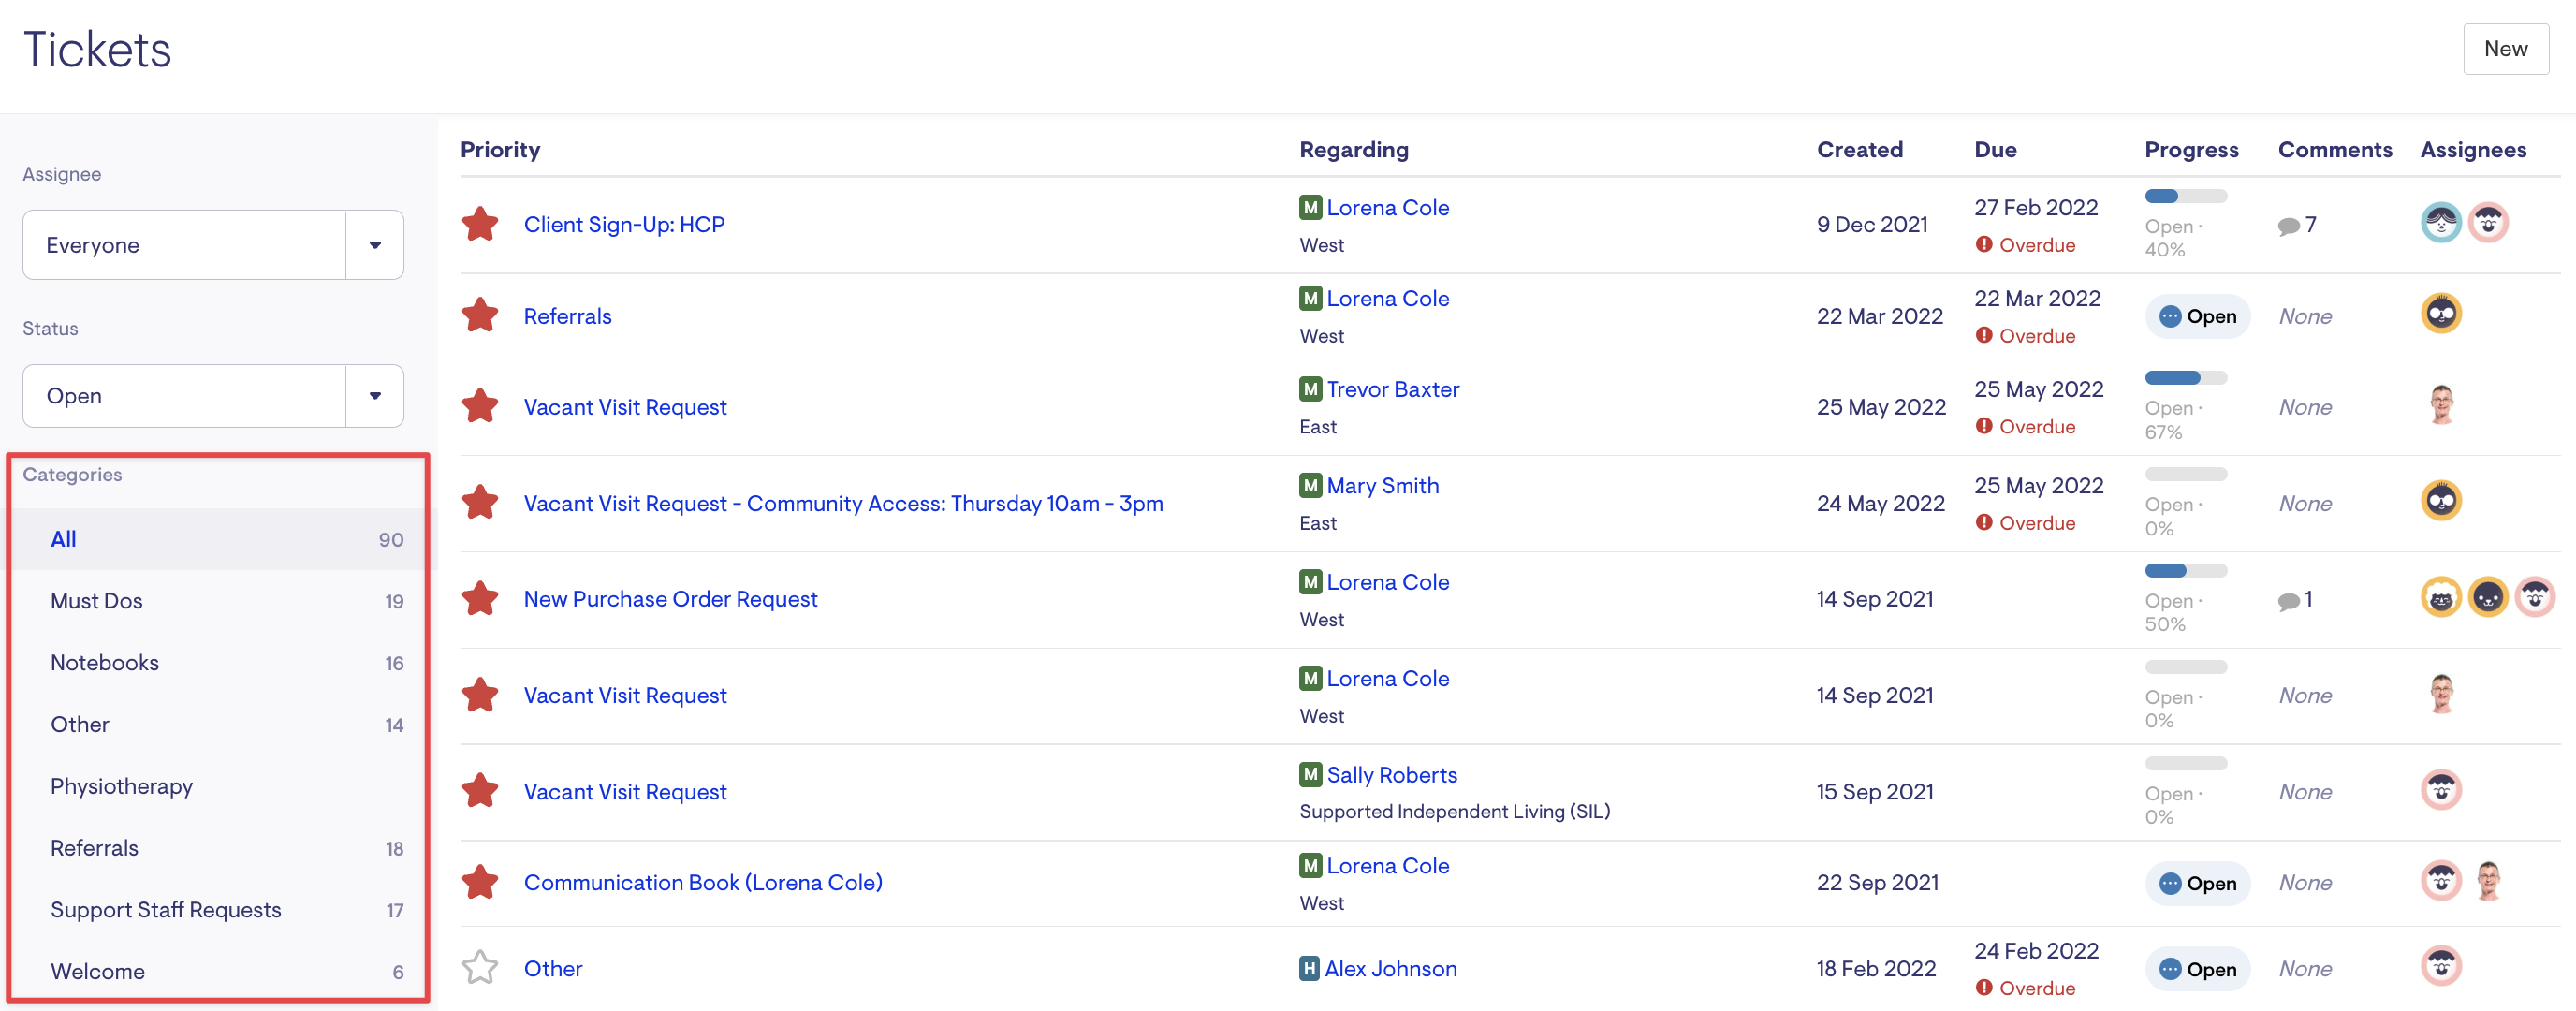This screenshot has height=1011, width=2576.
Task: Star the unstarred Other ticket
Action: pos(480,967)
